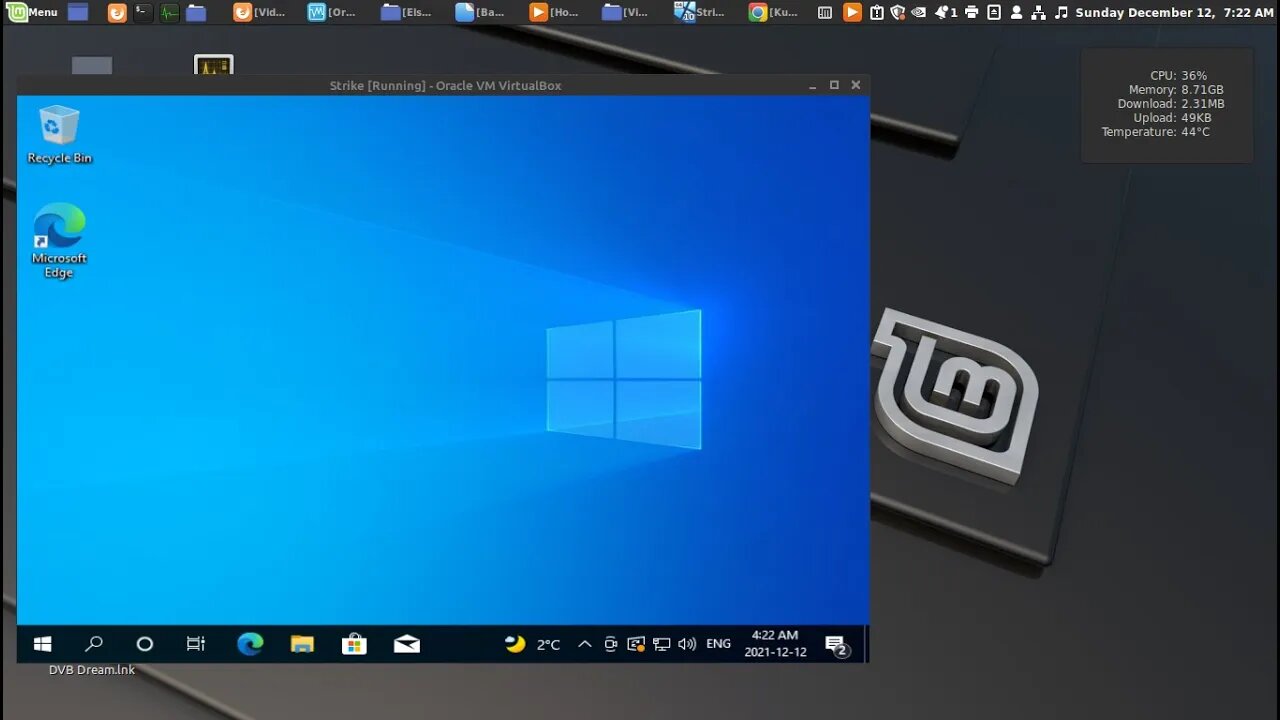Screen dimensions: 1280x720
Task: Open the file manager panel launcher
Action: point(196,13)
